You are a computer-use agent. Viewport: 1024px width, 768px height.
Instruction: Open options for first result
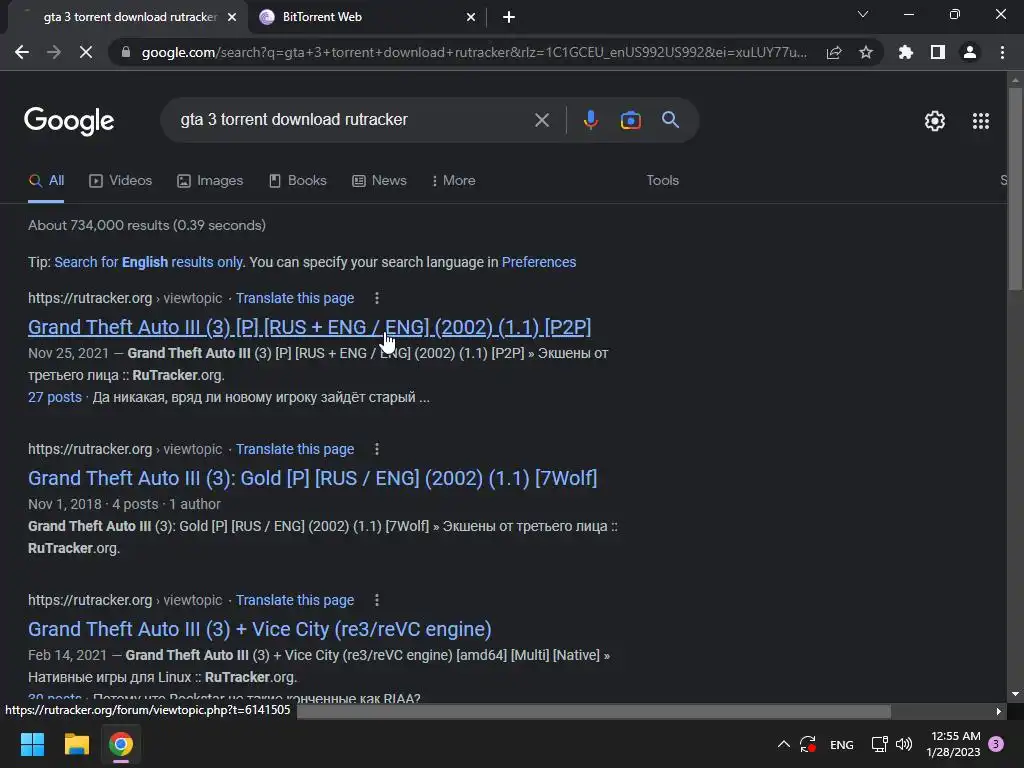coord(377,298)
